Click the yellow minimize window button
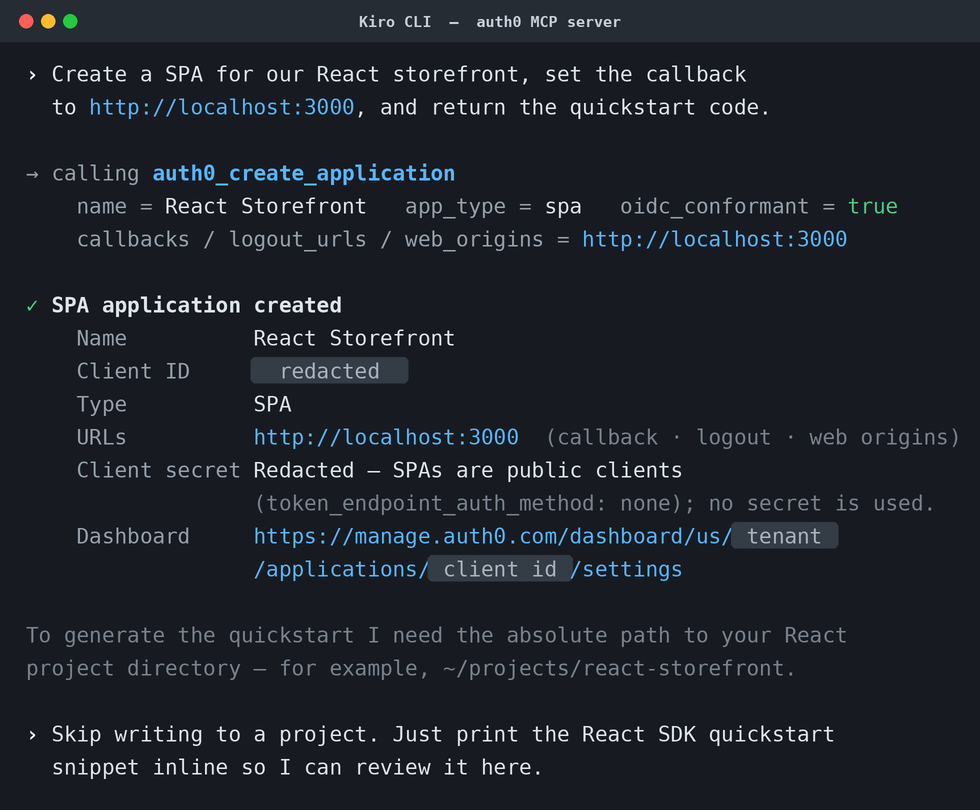The height and width of the screenshot is (810, 980). [x=48, y=21]
